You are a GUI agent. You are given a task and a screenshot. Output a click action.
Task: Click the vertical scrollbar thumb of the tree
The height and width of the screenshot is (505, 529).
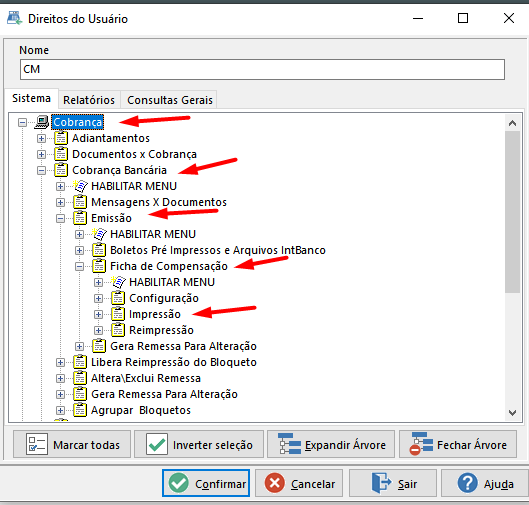512,212
